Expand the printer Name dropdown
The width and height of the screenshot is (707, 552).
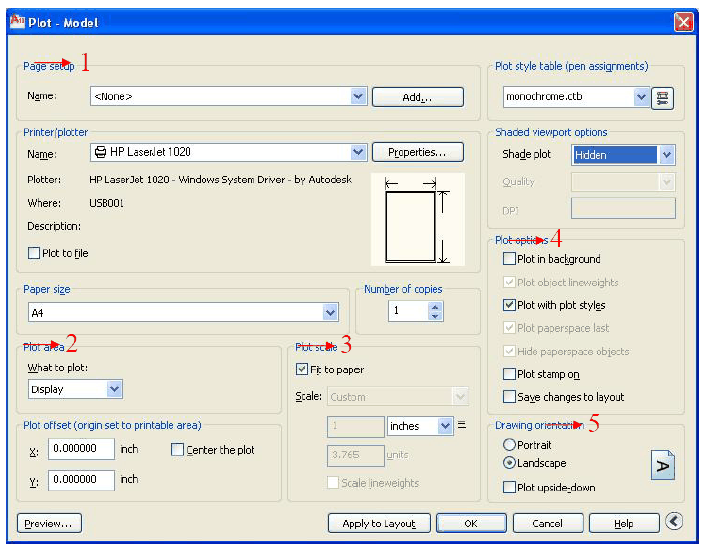coord(359,152)
